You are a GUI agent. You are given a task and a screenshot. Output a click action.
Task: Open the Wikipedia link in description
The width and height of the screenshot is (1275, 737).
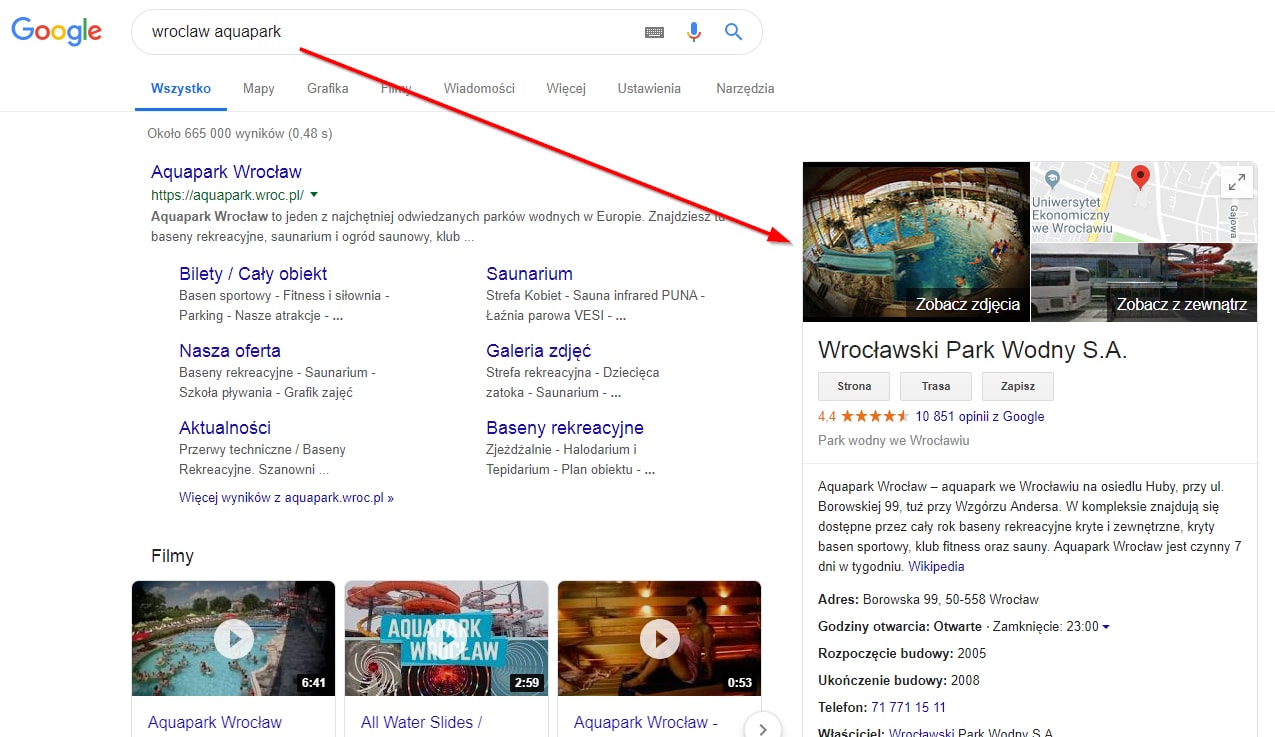936,566
